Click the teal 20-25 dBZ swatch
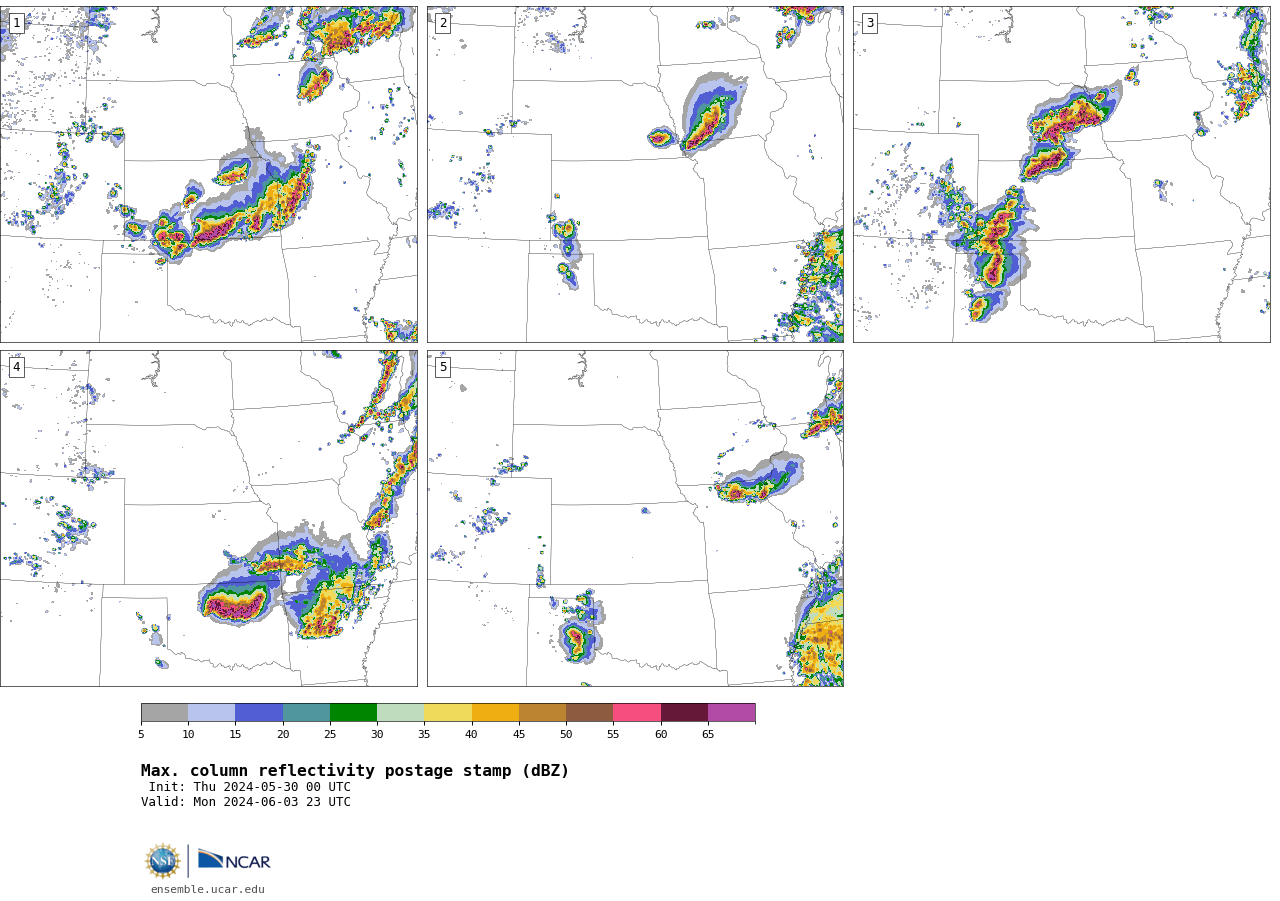This screenshot has width=1280, height=901. [x=306, y=713]
